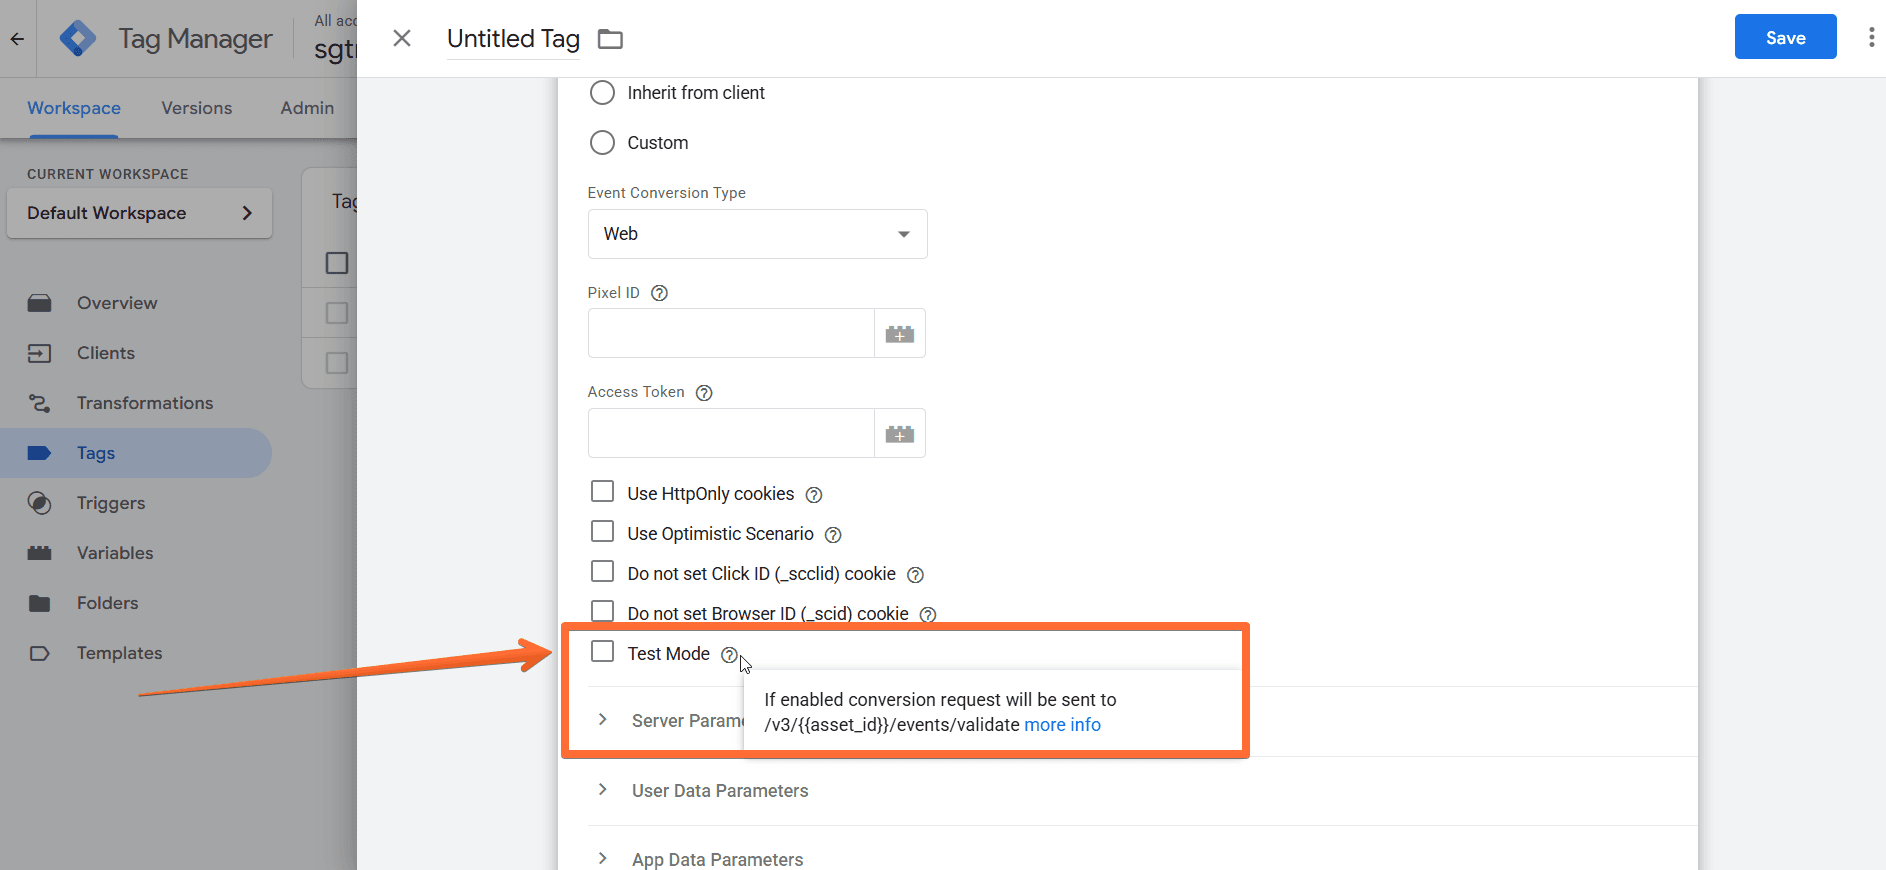Insert a variable into Access Token field
The image size is (1886, 870).
click(x=900, y=433)
